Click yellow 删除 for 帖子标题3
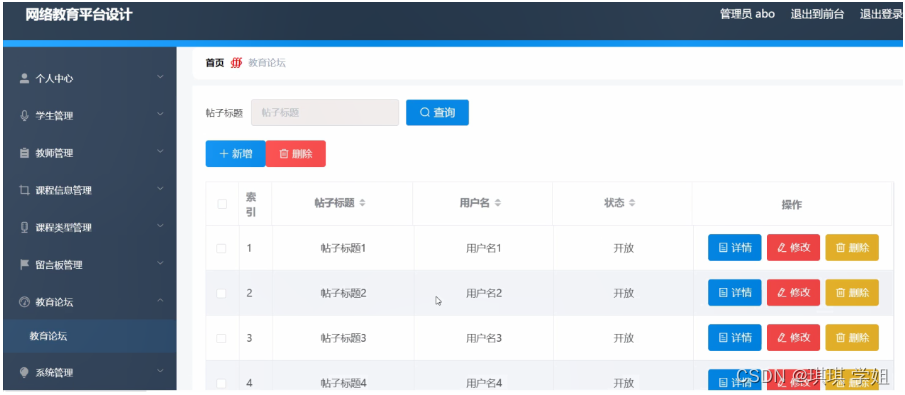 tap(852, 338)
